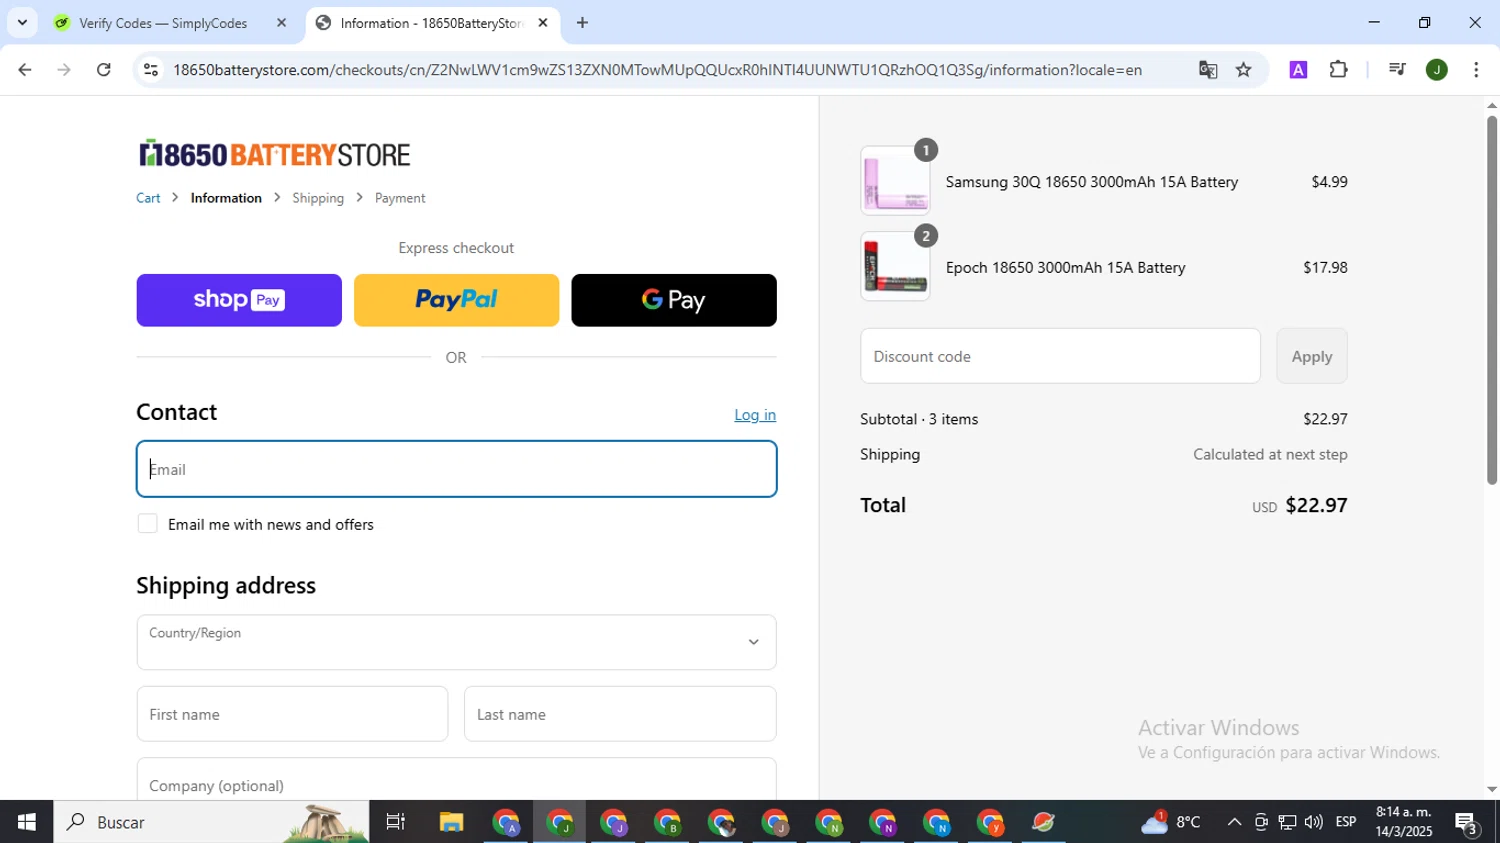Image resolution: width=1500 pixels, height=843 pixels.
Task: Bookmark this page with the star icon
Action: 1244,70
